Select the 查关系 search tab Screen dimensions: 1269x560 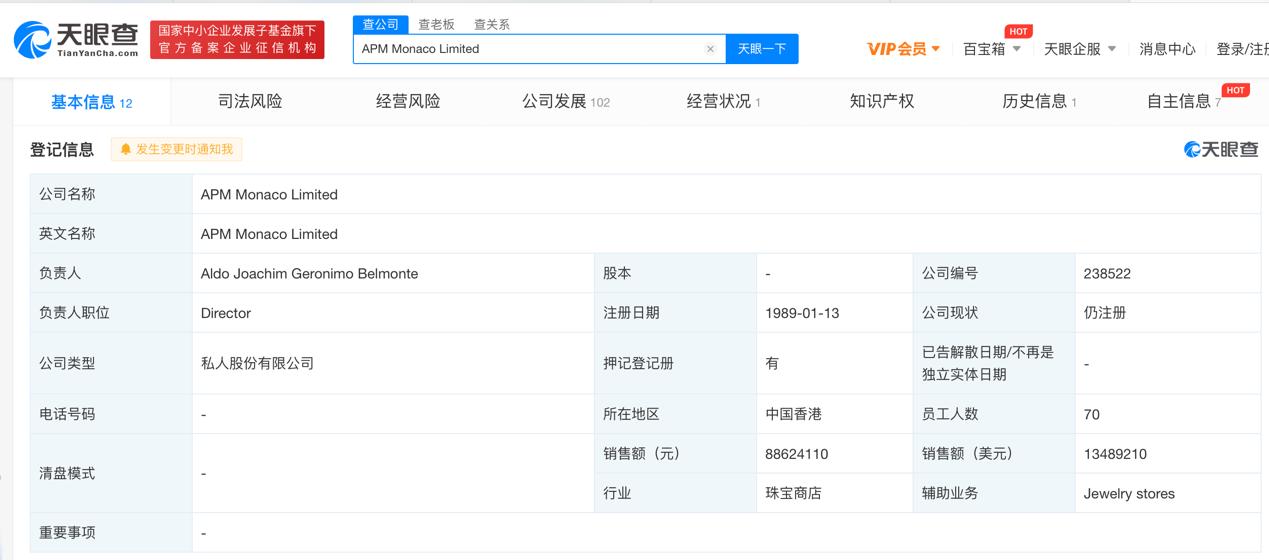pyautogui.click(x=492, y=24)
